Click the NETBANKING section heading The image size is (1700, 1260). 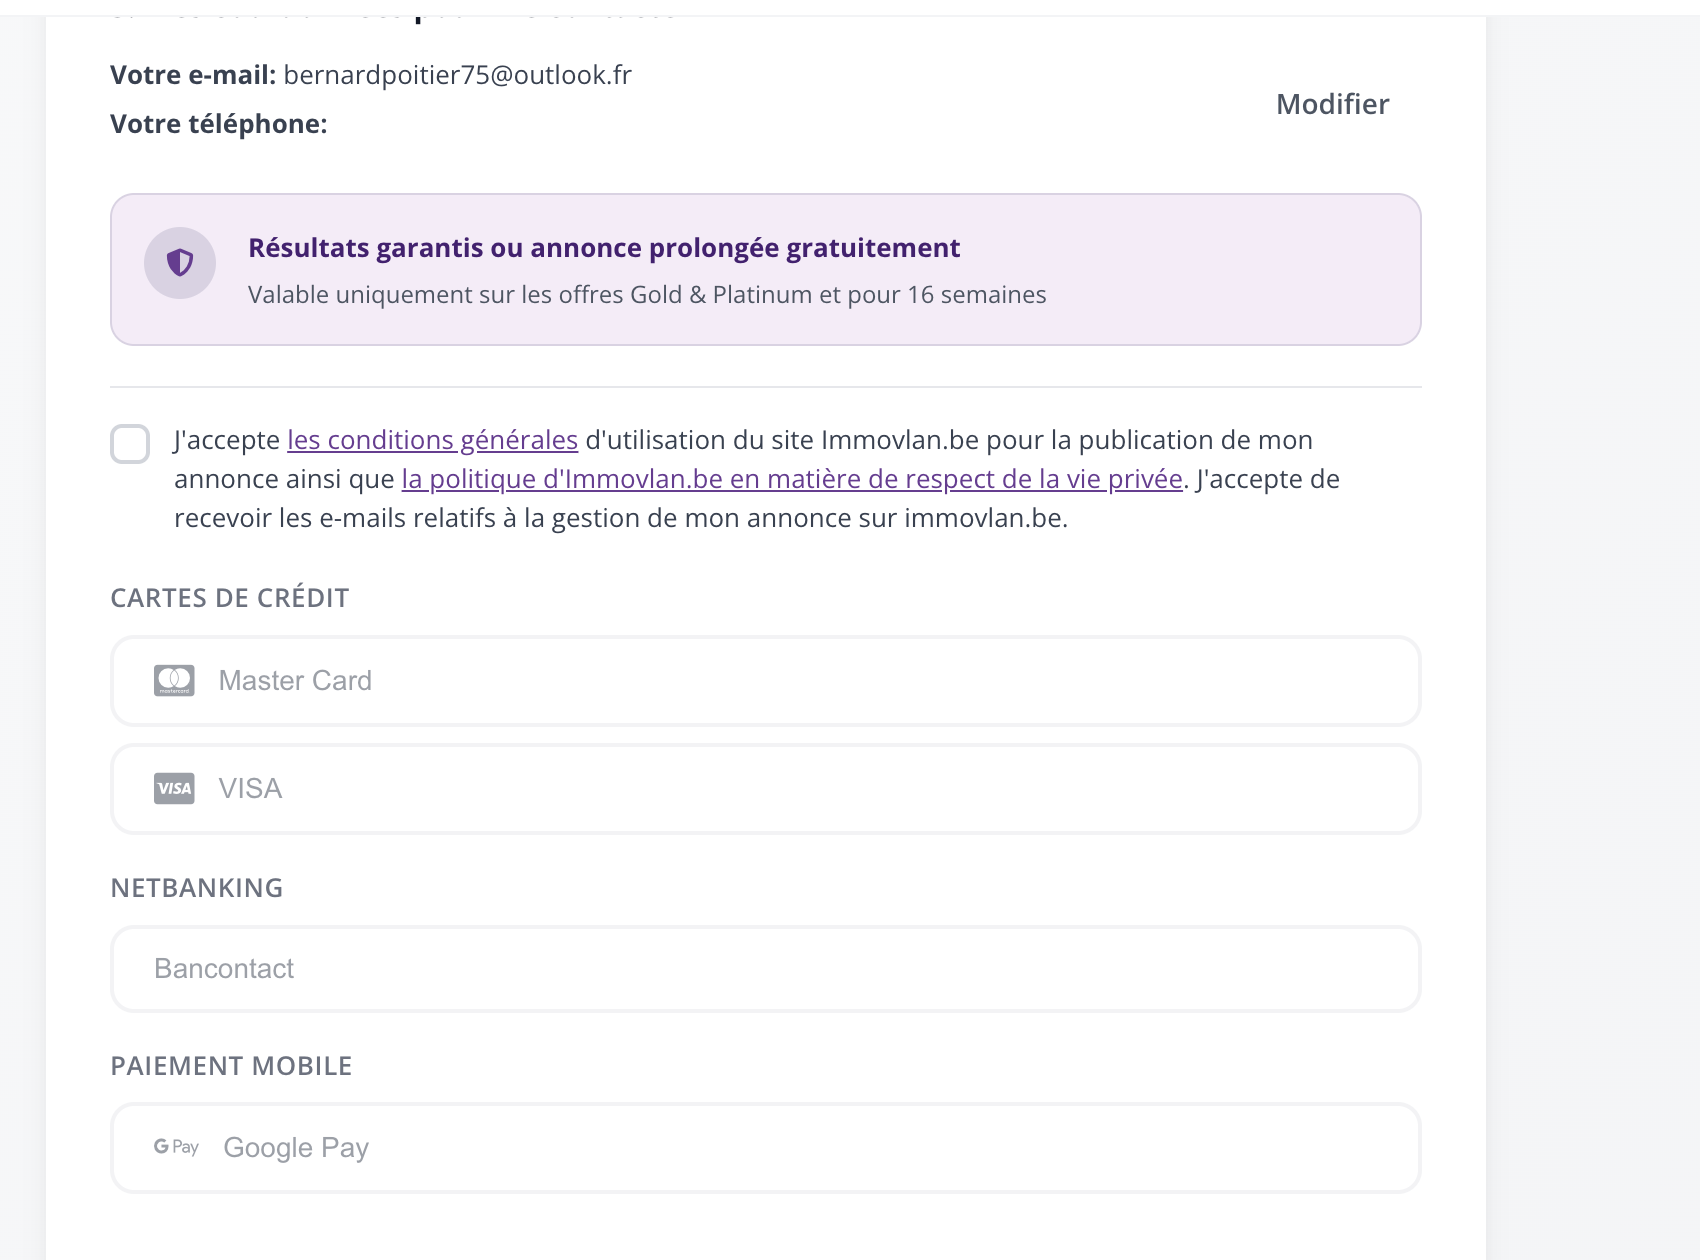[197, 888]
